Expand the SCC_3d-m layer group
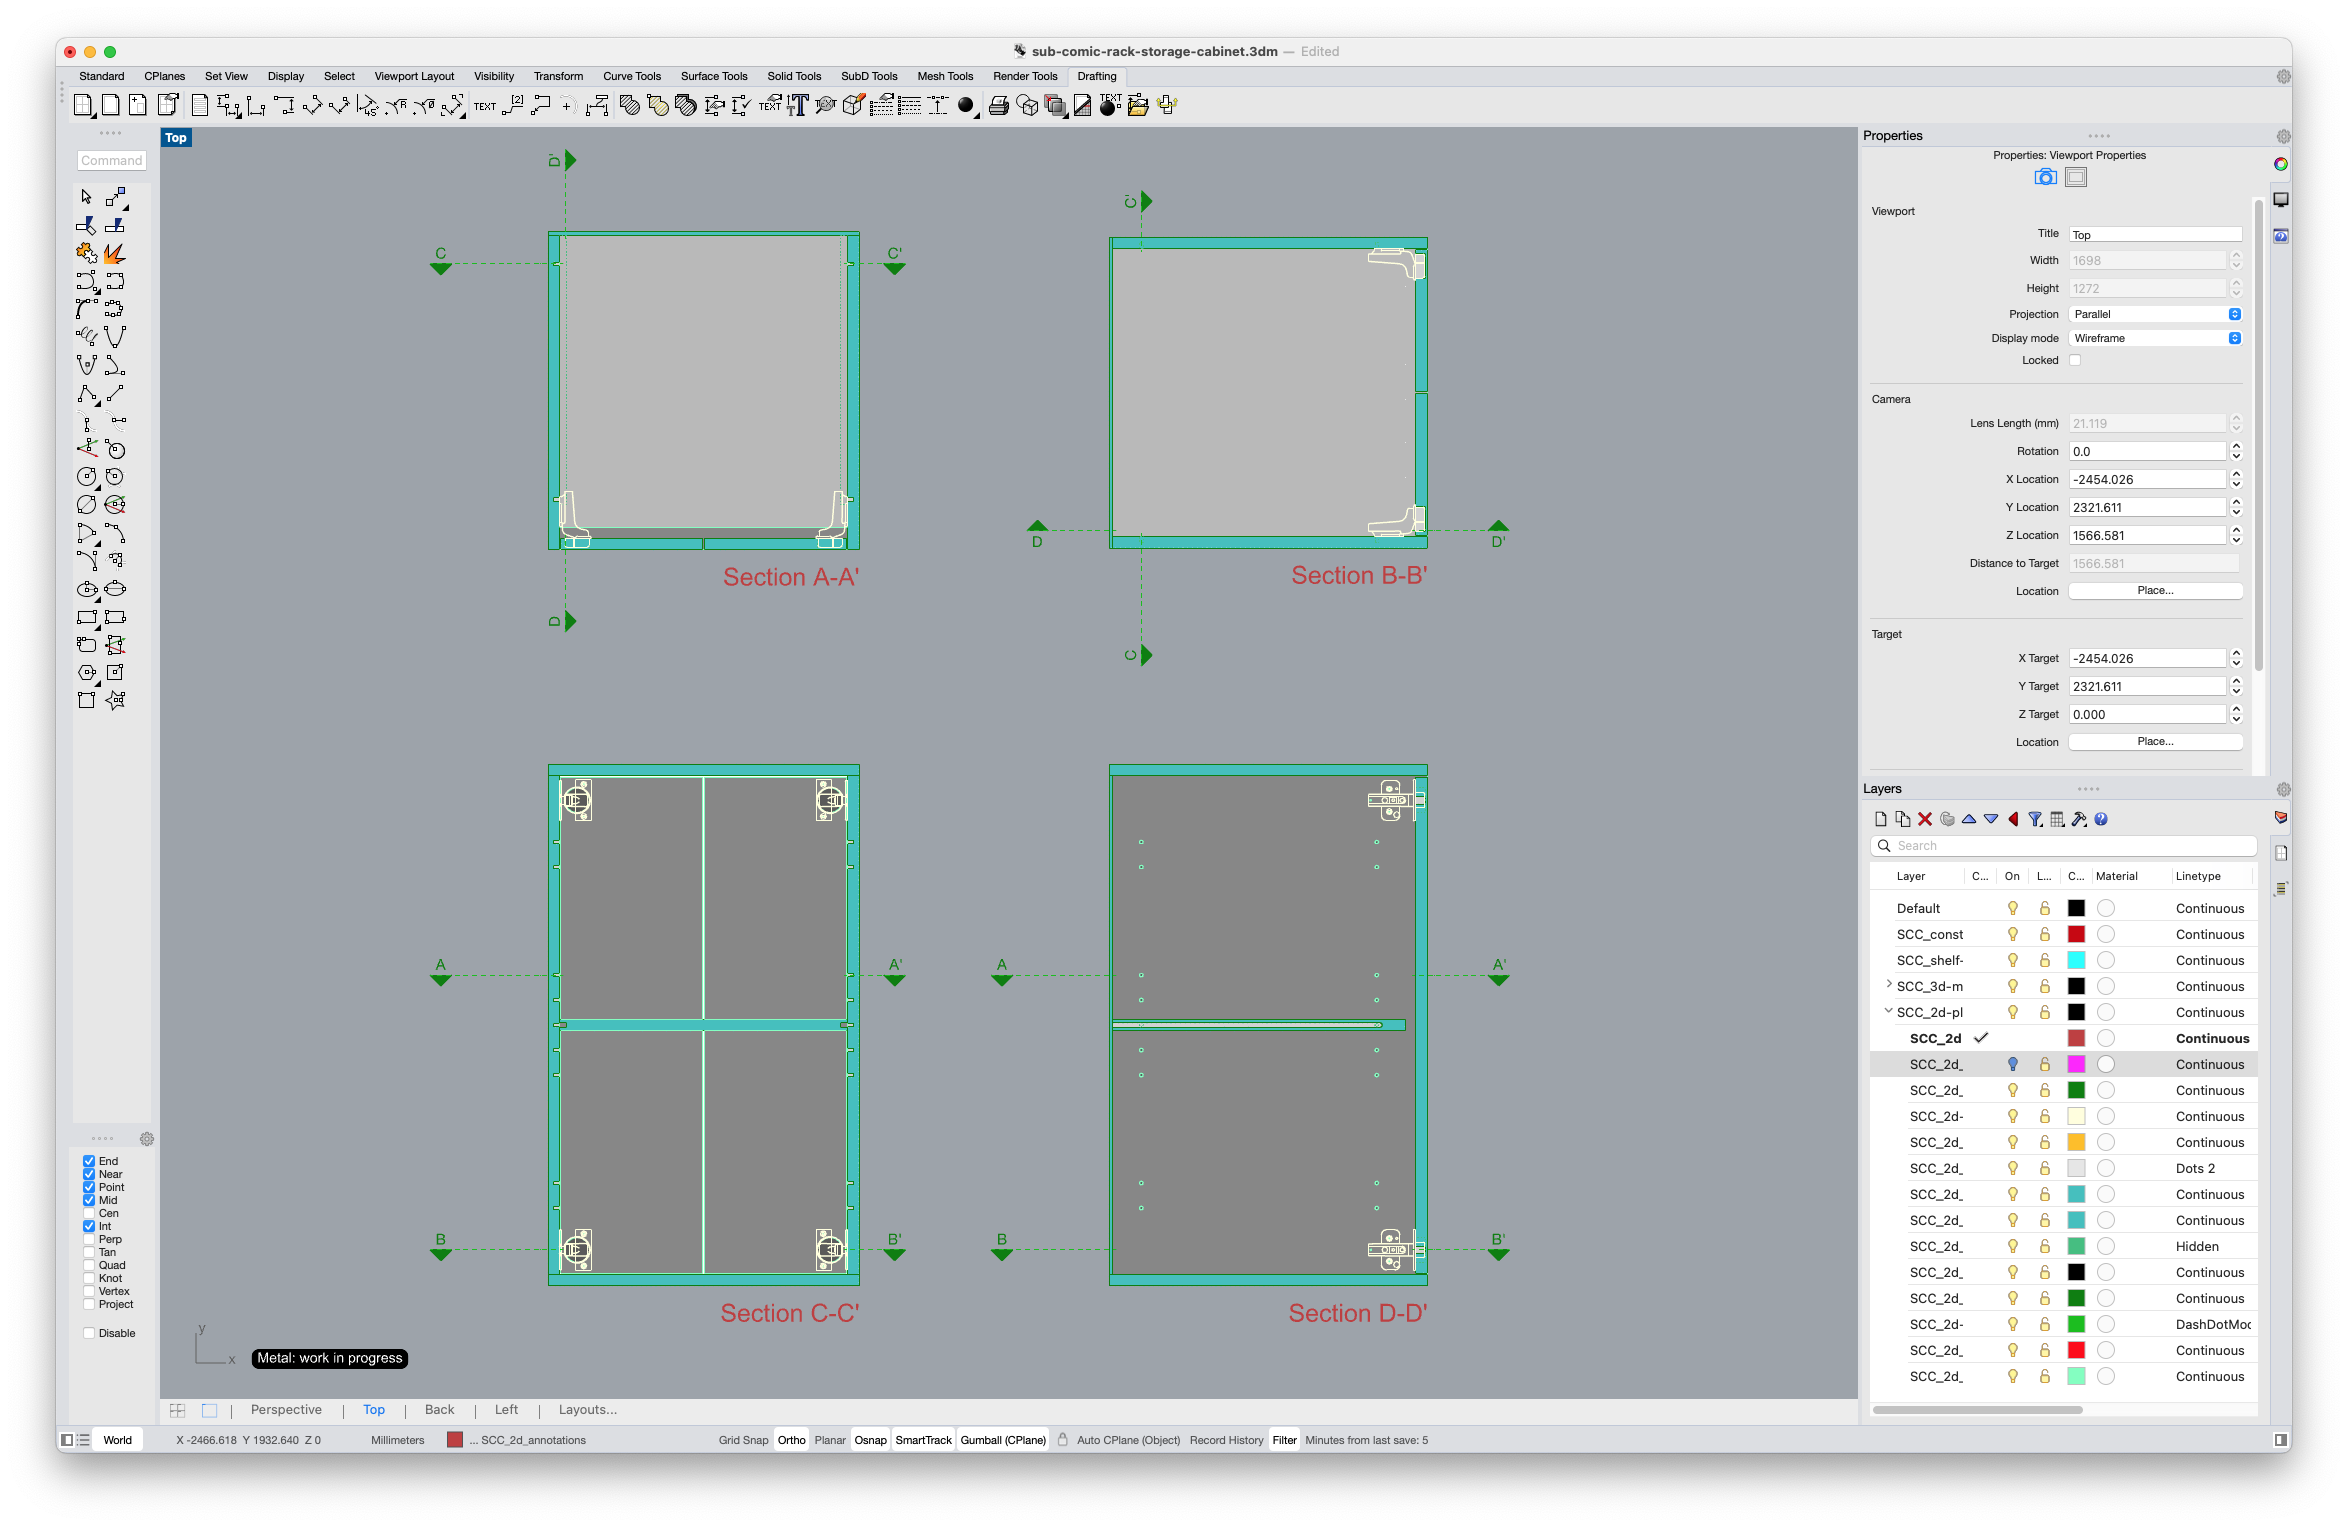Screen dimensions: 2348x1527 tap(1888, 985)
